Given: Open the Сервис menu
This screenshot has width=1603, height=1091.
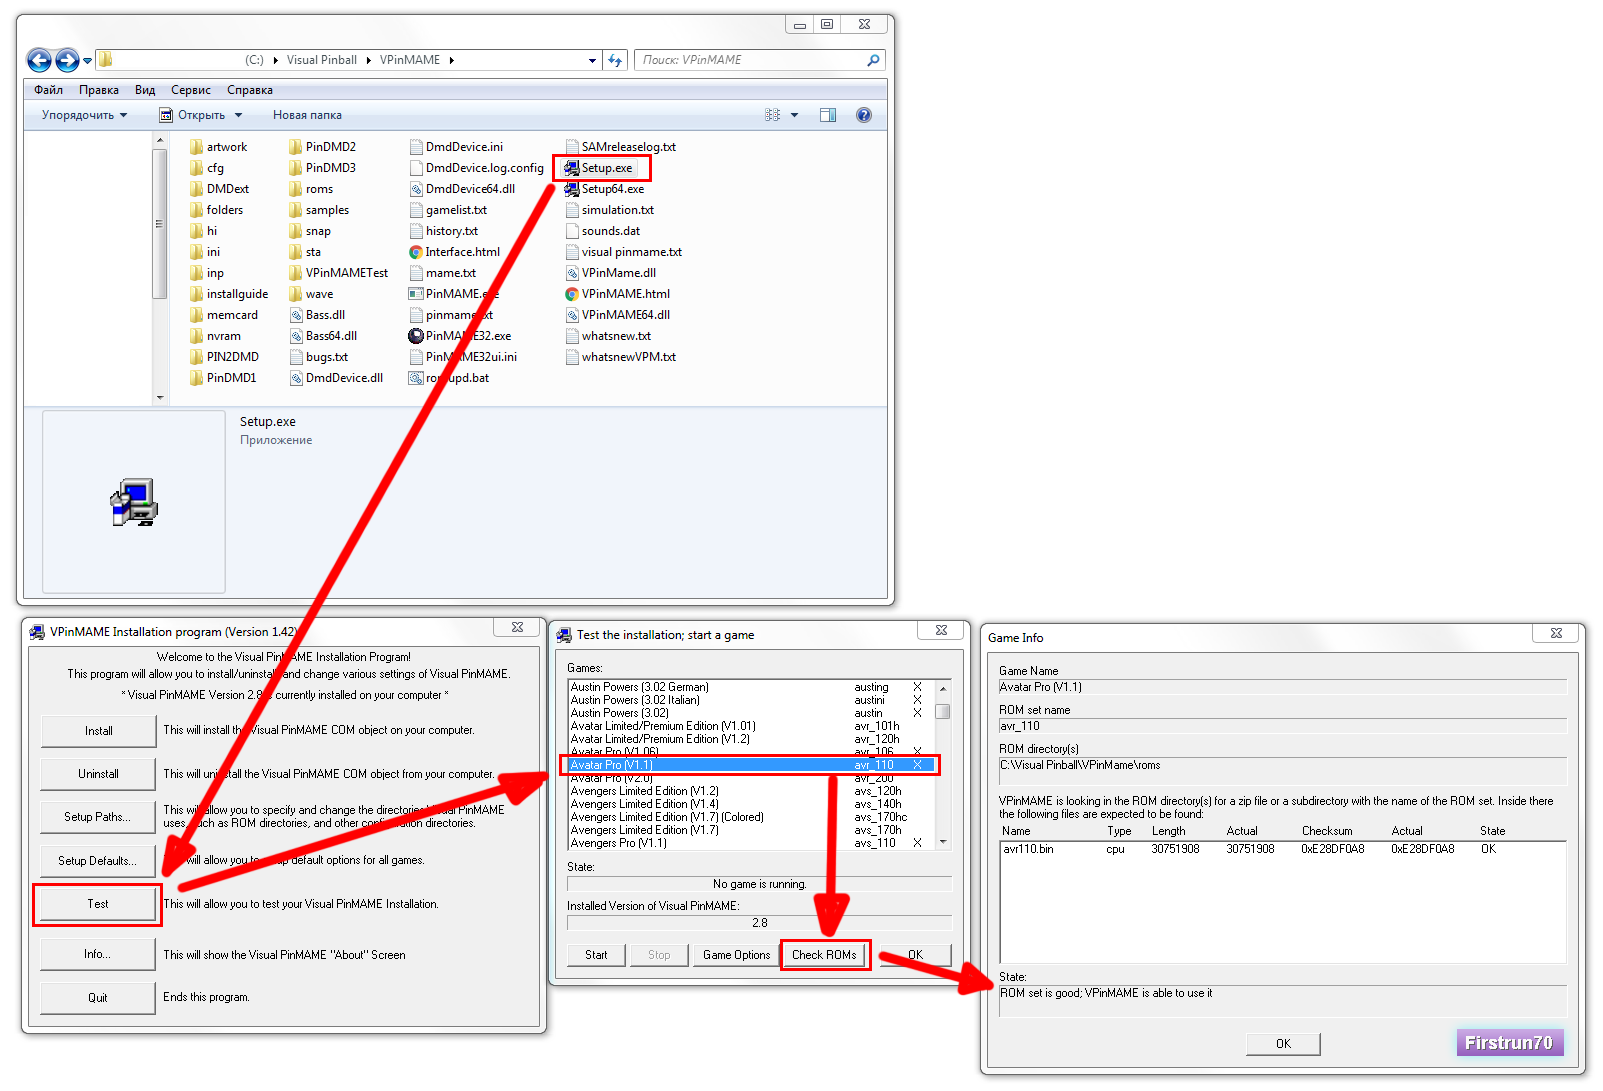Looking at the screenshot, I should pos(191,90).
